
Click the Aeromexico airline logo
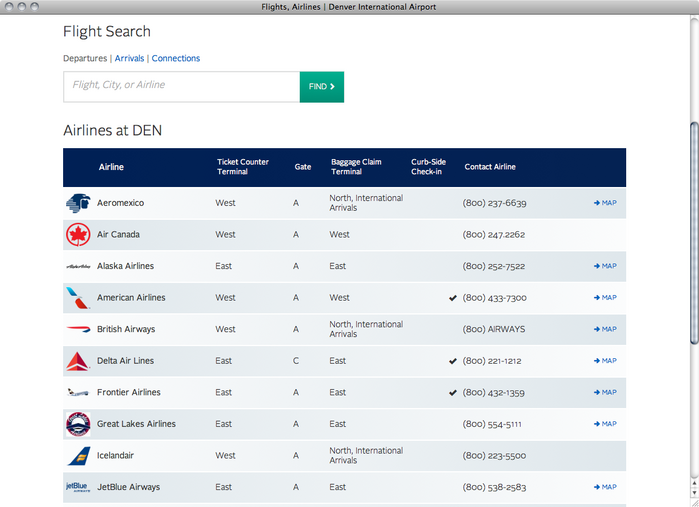pos(78,203)
